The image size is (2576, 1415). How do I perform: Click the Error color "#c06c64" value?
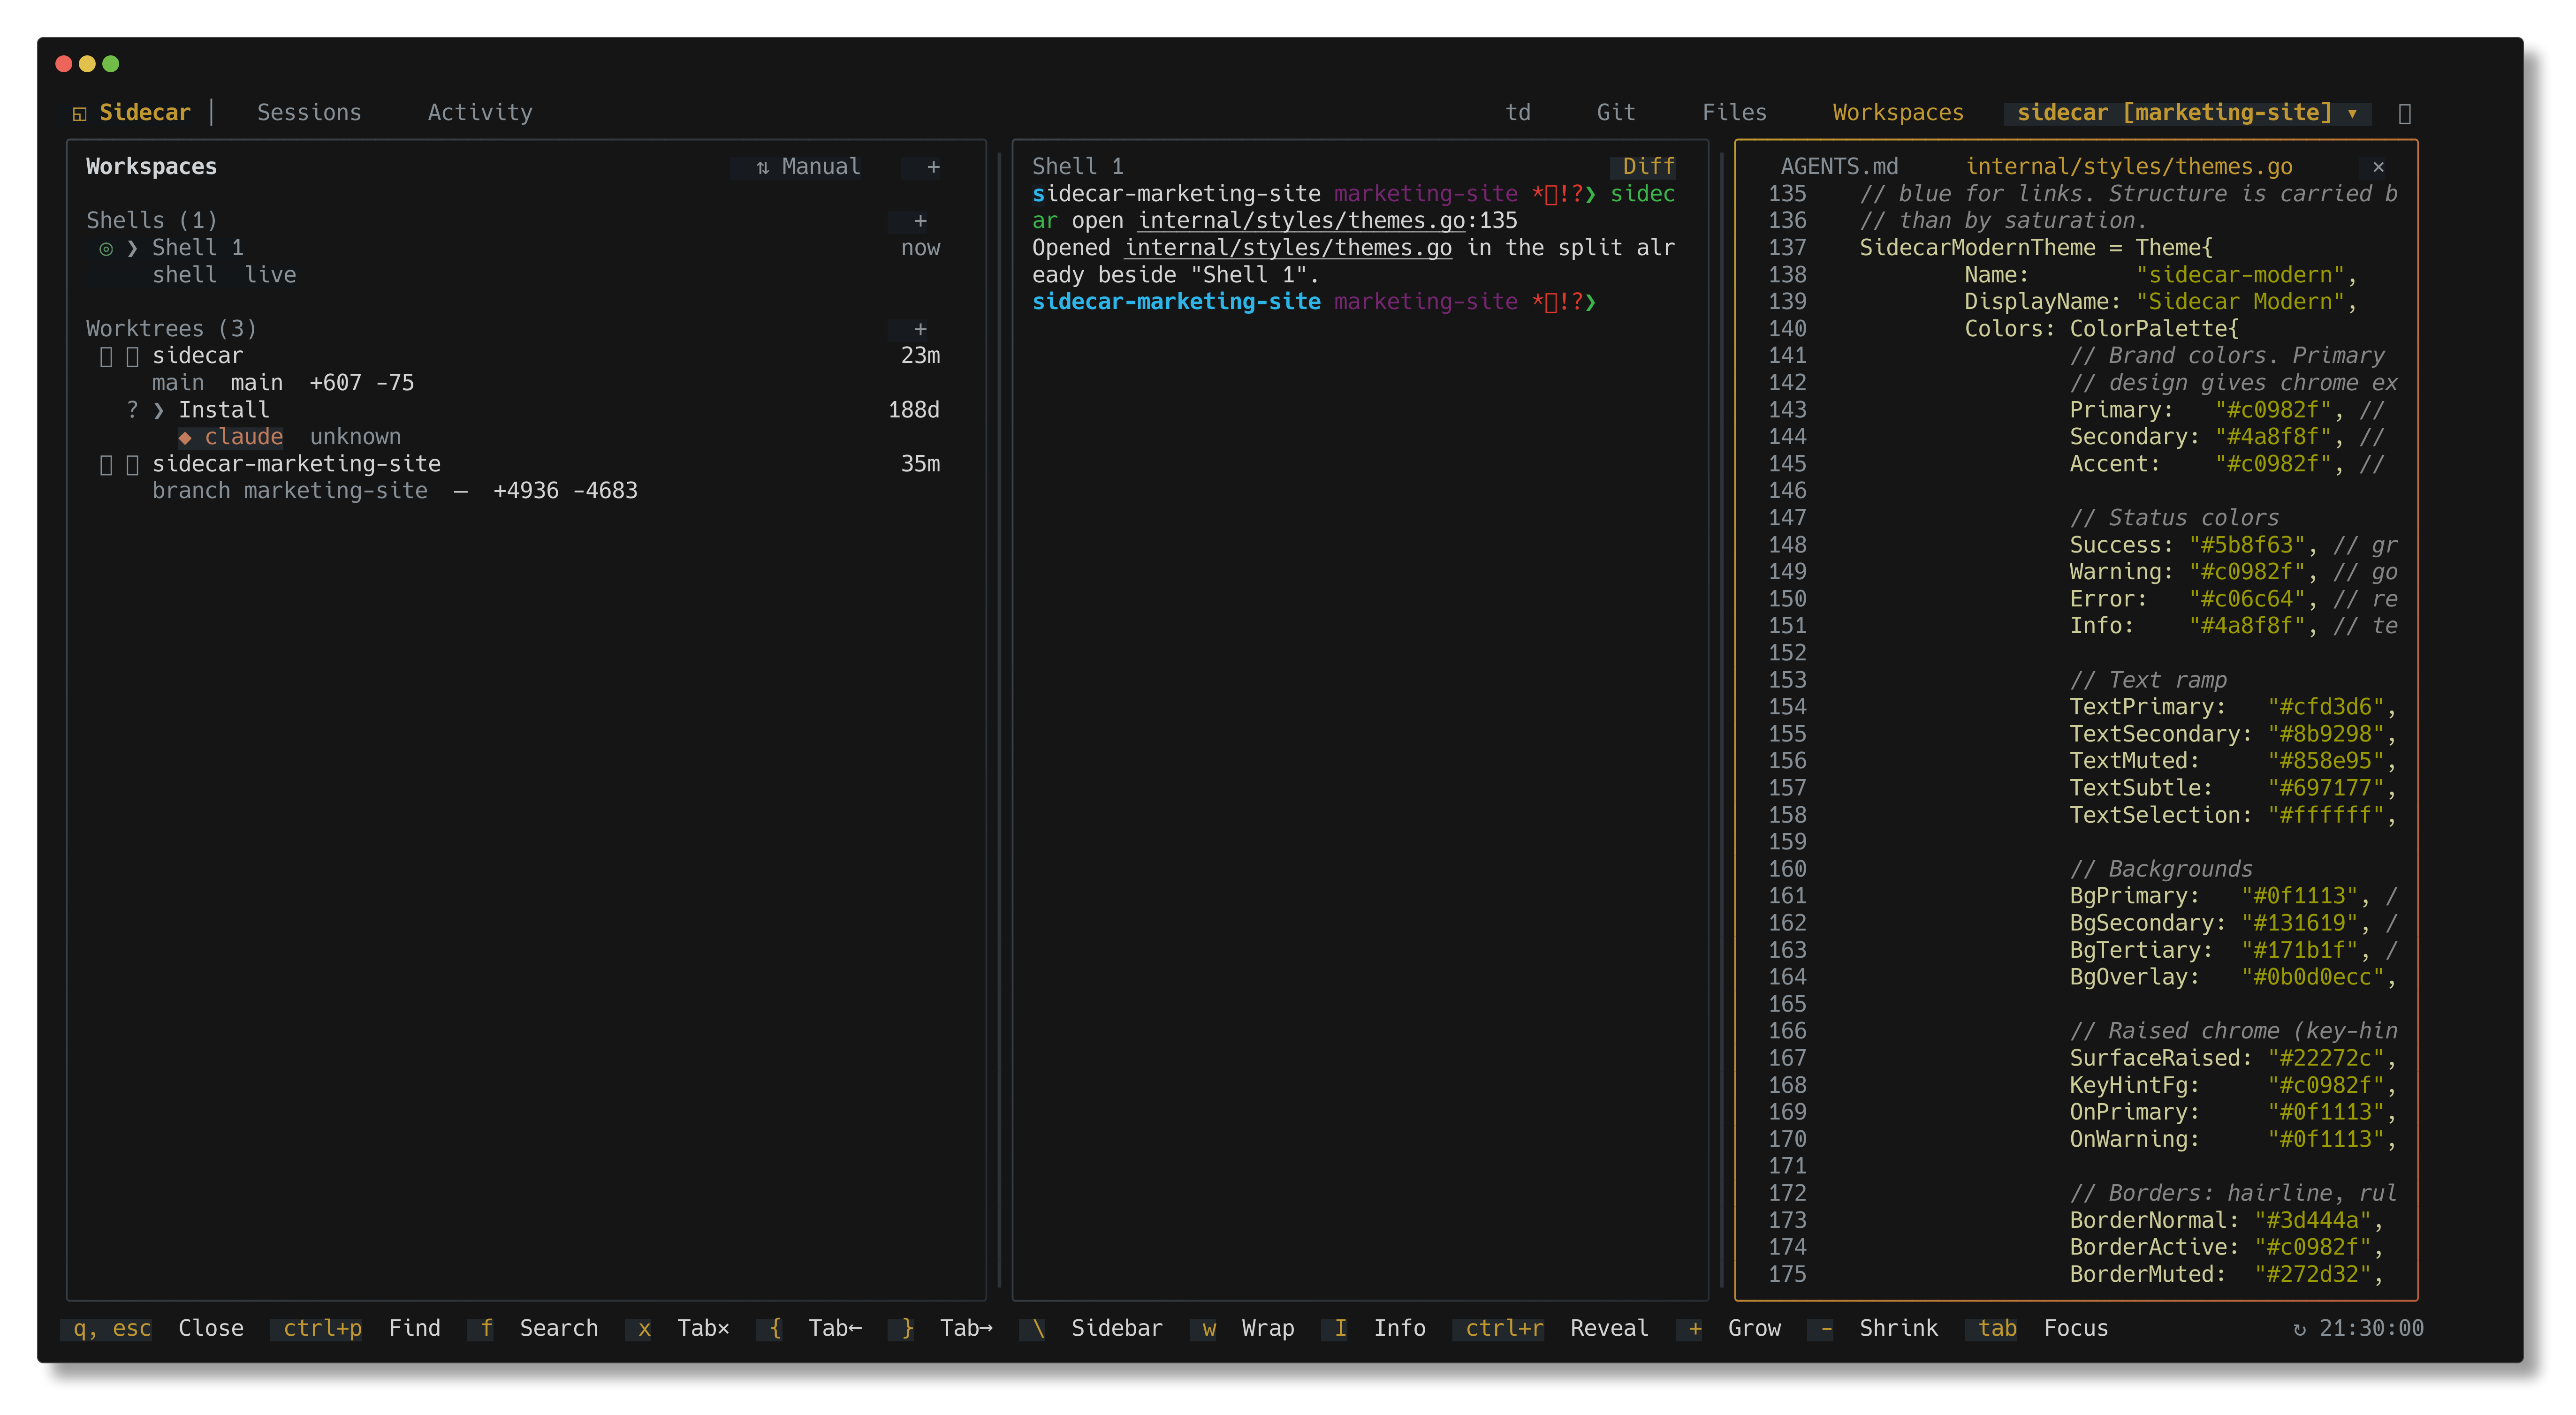point(2247,599)
